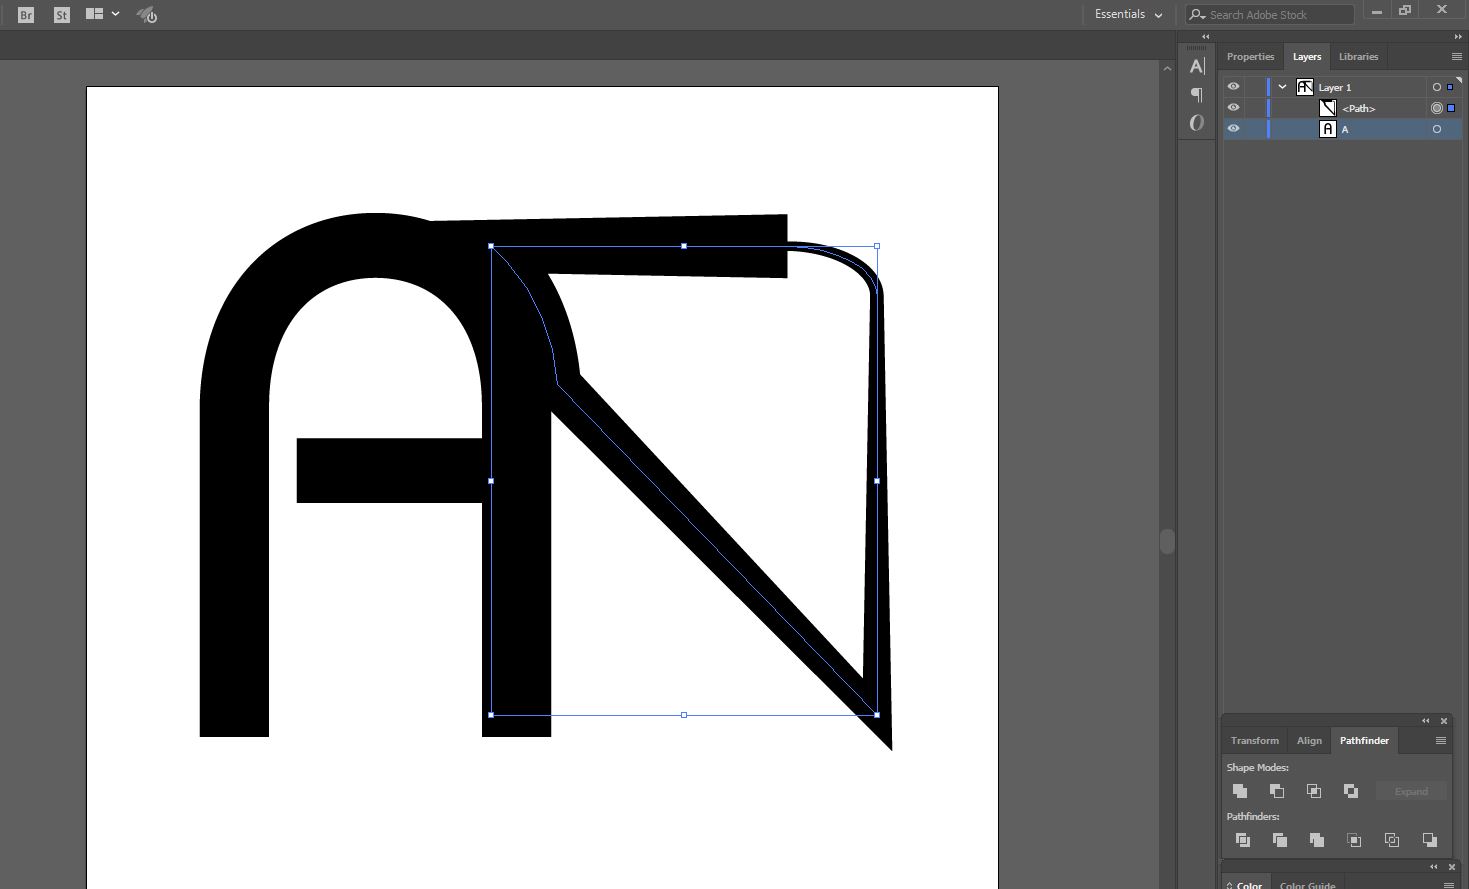Close the Color panel group
The height and width of the screenshot is (889, 1469).
[1452, 867]
